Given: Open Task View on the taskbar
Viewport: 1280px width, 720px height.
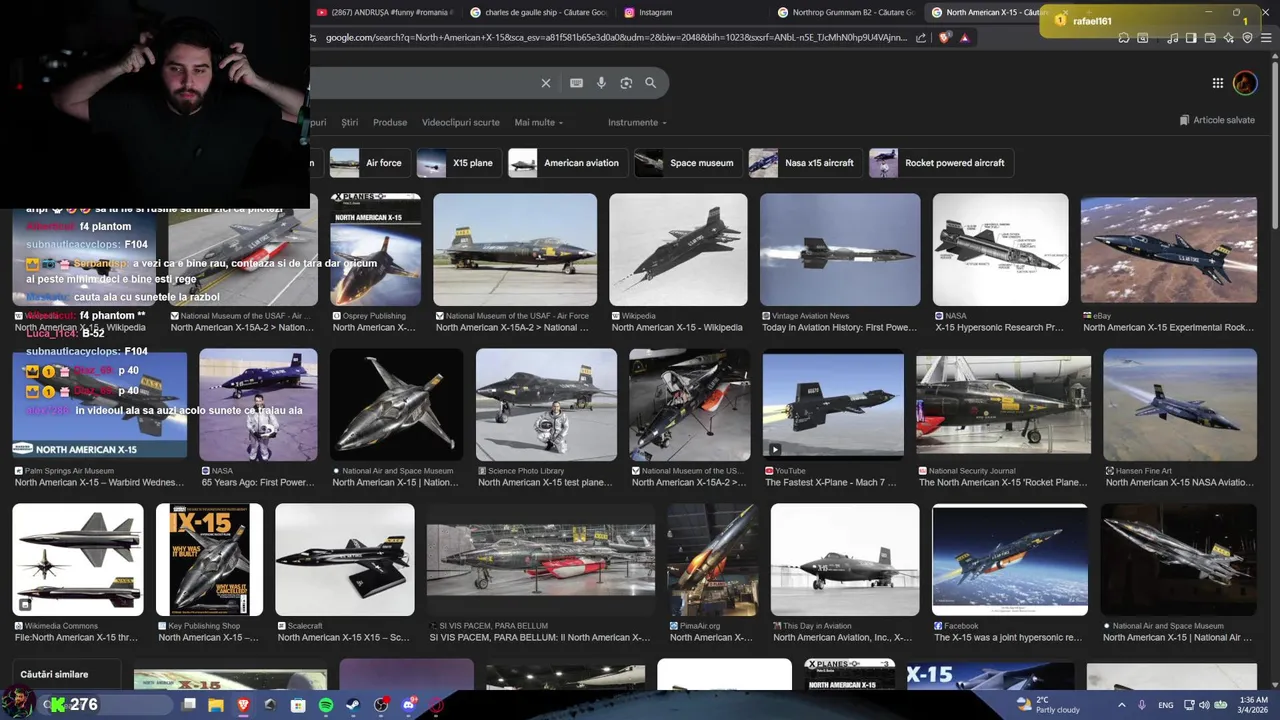Looking at the screenshot, I should click(x=189, y=705).
